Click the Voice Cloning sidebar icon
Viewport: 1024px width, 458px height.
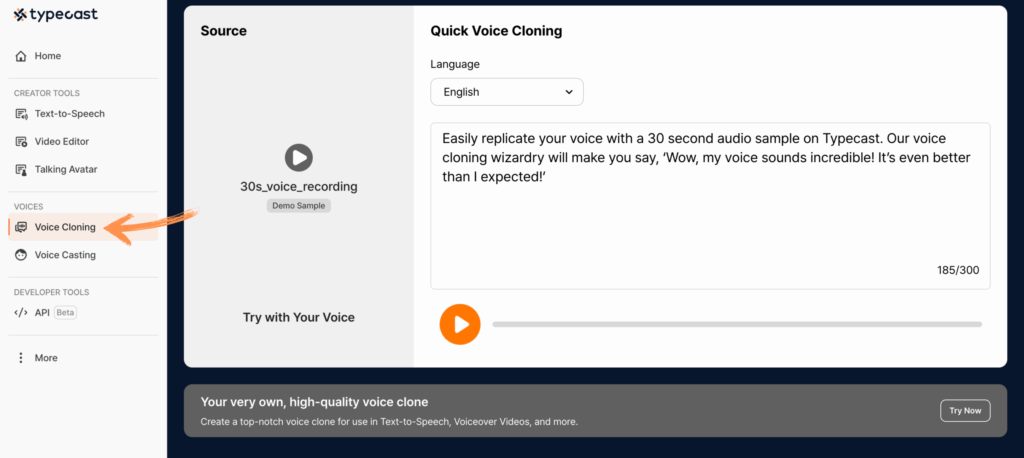(21, 227)
